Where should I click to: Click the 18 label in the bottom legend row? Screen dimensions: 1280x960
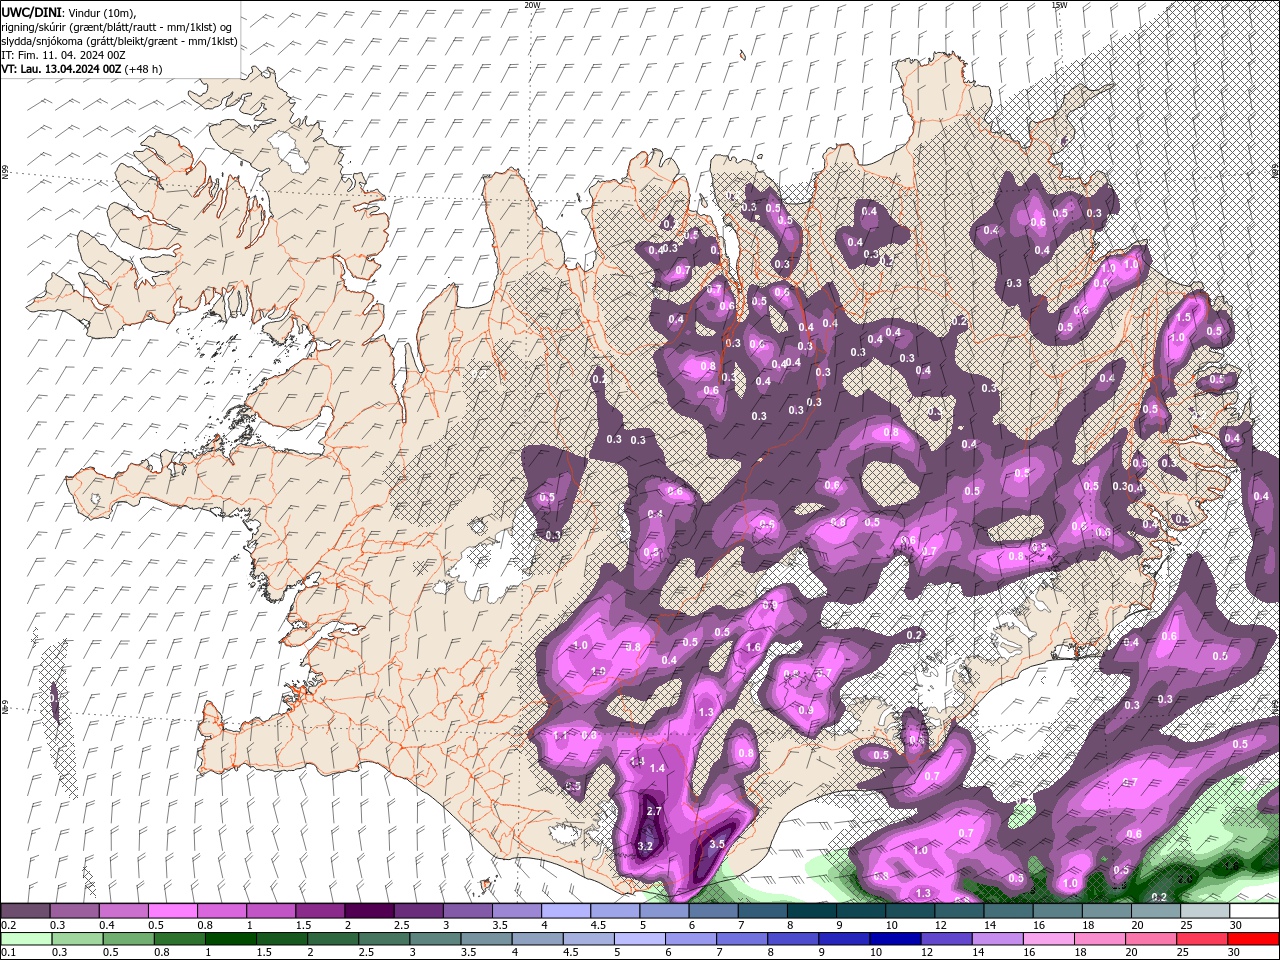(x=1081, y=953)
